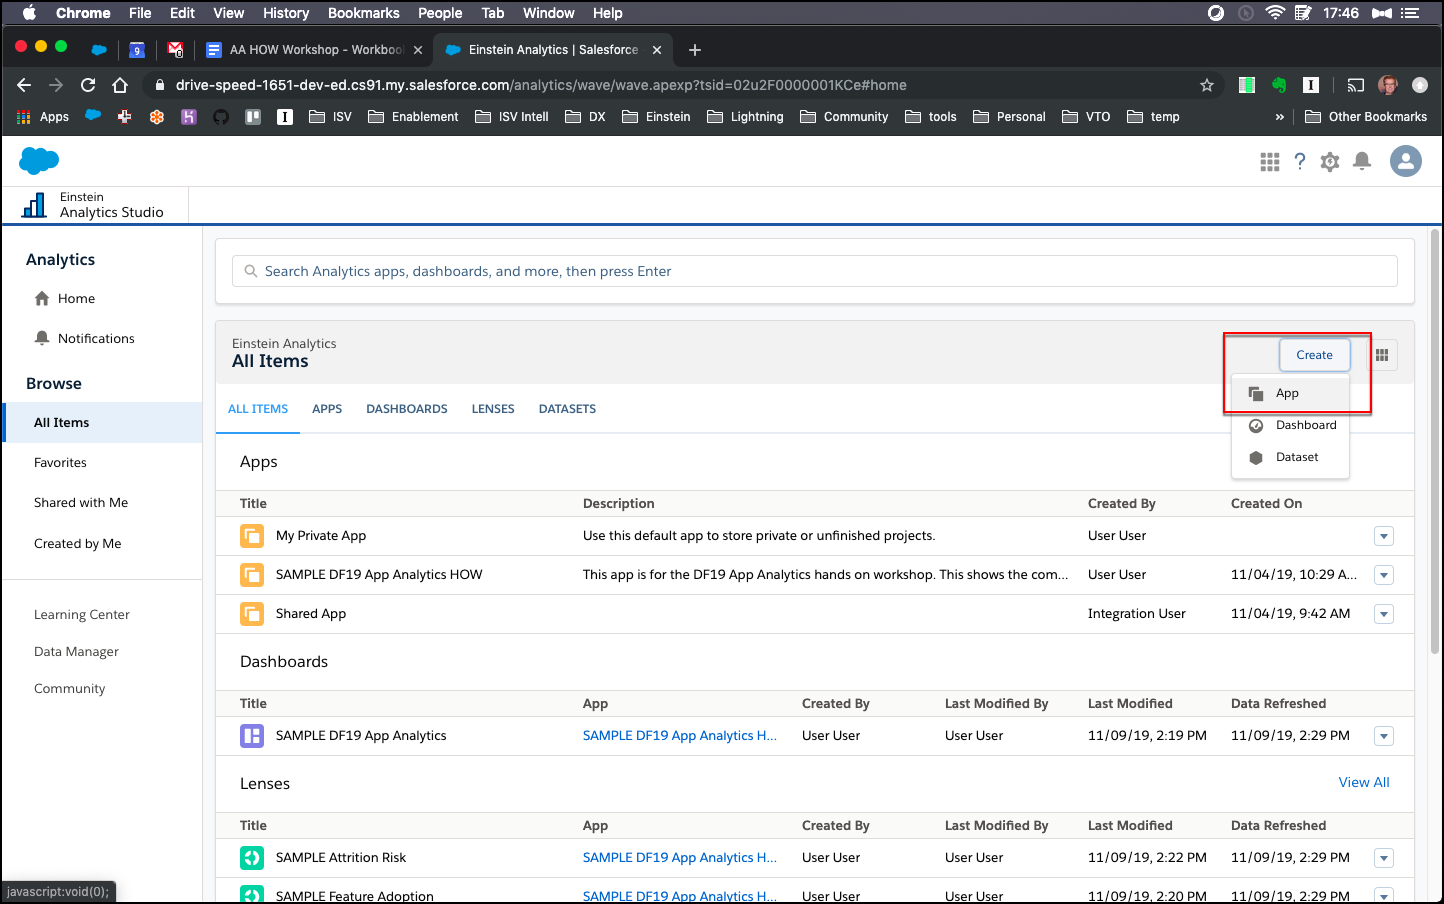Click the SAMPLE DF19 App Analytics HOW app icon
Screen dimensions: 1444x904
(x=252, y=575)
